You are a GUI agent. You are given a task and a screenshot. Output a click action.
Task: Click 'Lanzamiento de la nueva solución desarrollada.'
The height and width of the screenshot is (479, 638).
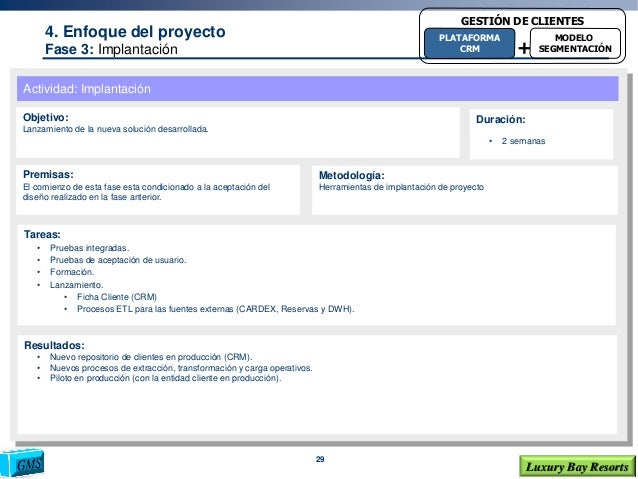[116, 129]
